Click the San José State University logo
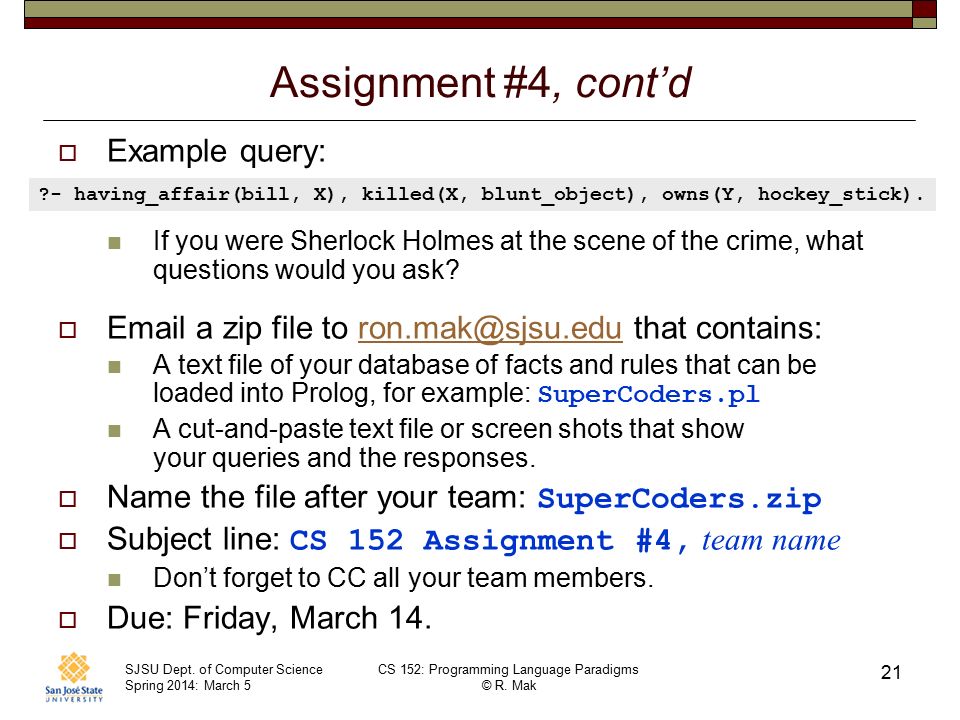The width and height of the screenshot is (960, 720). (x=73, y=677)
